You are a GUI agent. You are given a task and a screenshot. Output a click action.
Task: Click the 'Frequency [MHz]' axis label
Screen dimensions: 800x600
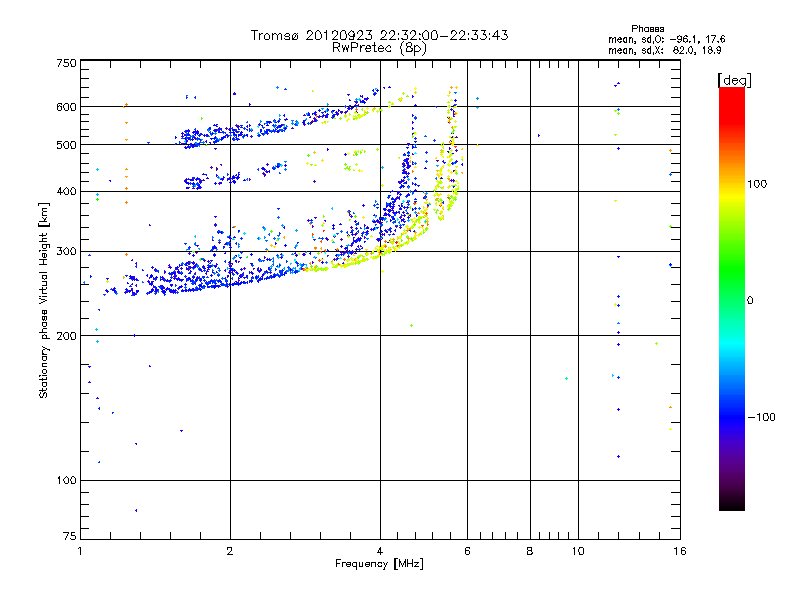click(x=379, y=564)
